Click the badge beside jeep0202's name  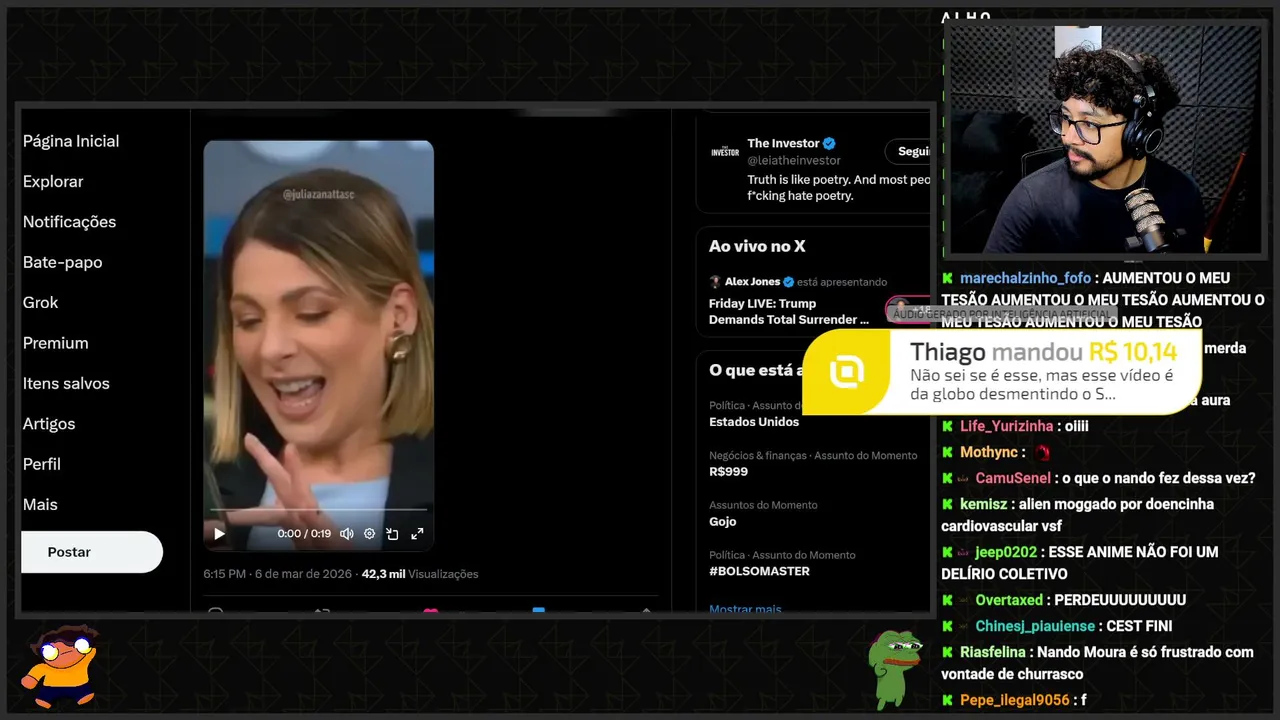pos(964,552)
